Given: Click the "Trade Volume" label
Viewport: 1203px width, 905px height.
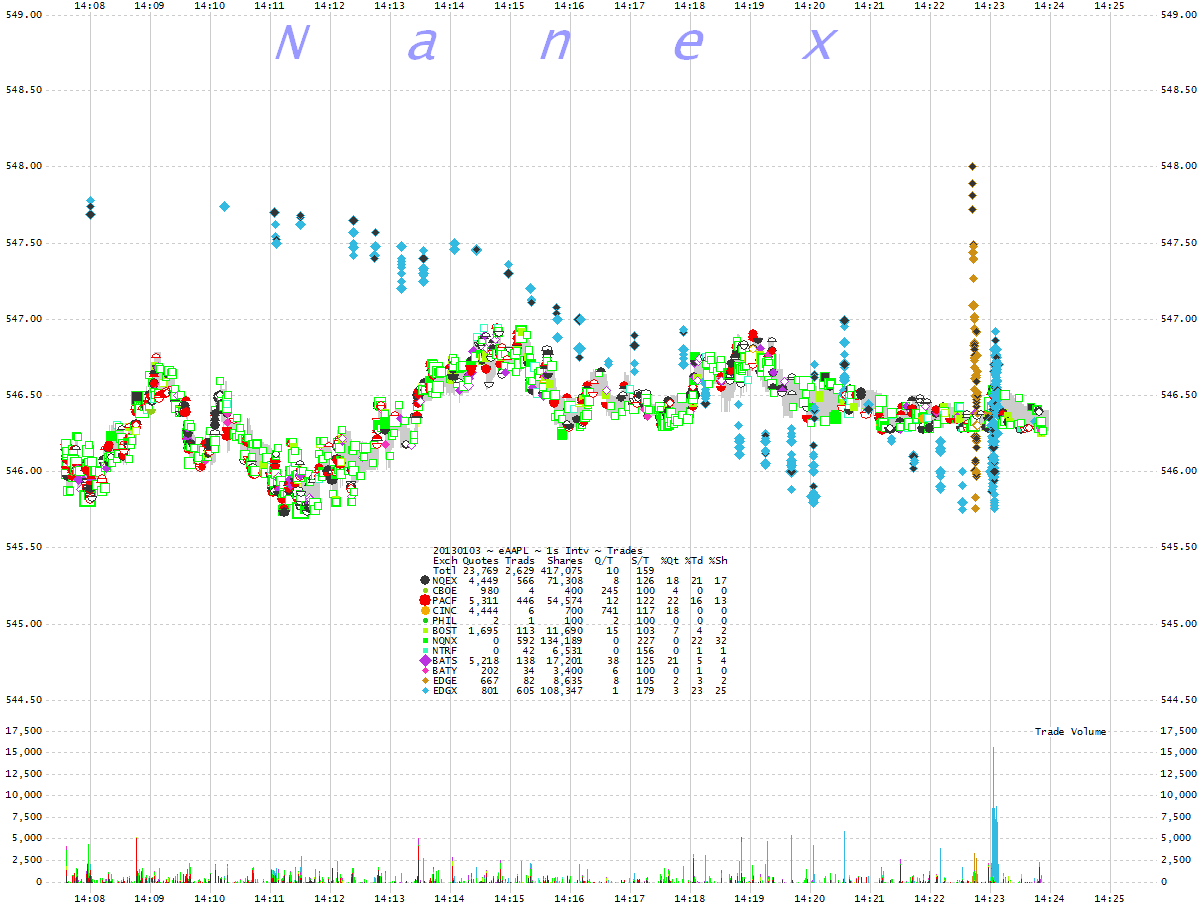Looking at the screenshot, I should coord(1071,732).
